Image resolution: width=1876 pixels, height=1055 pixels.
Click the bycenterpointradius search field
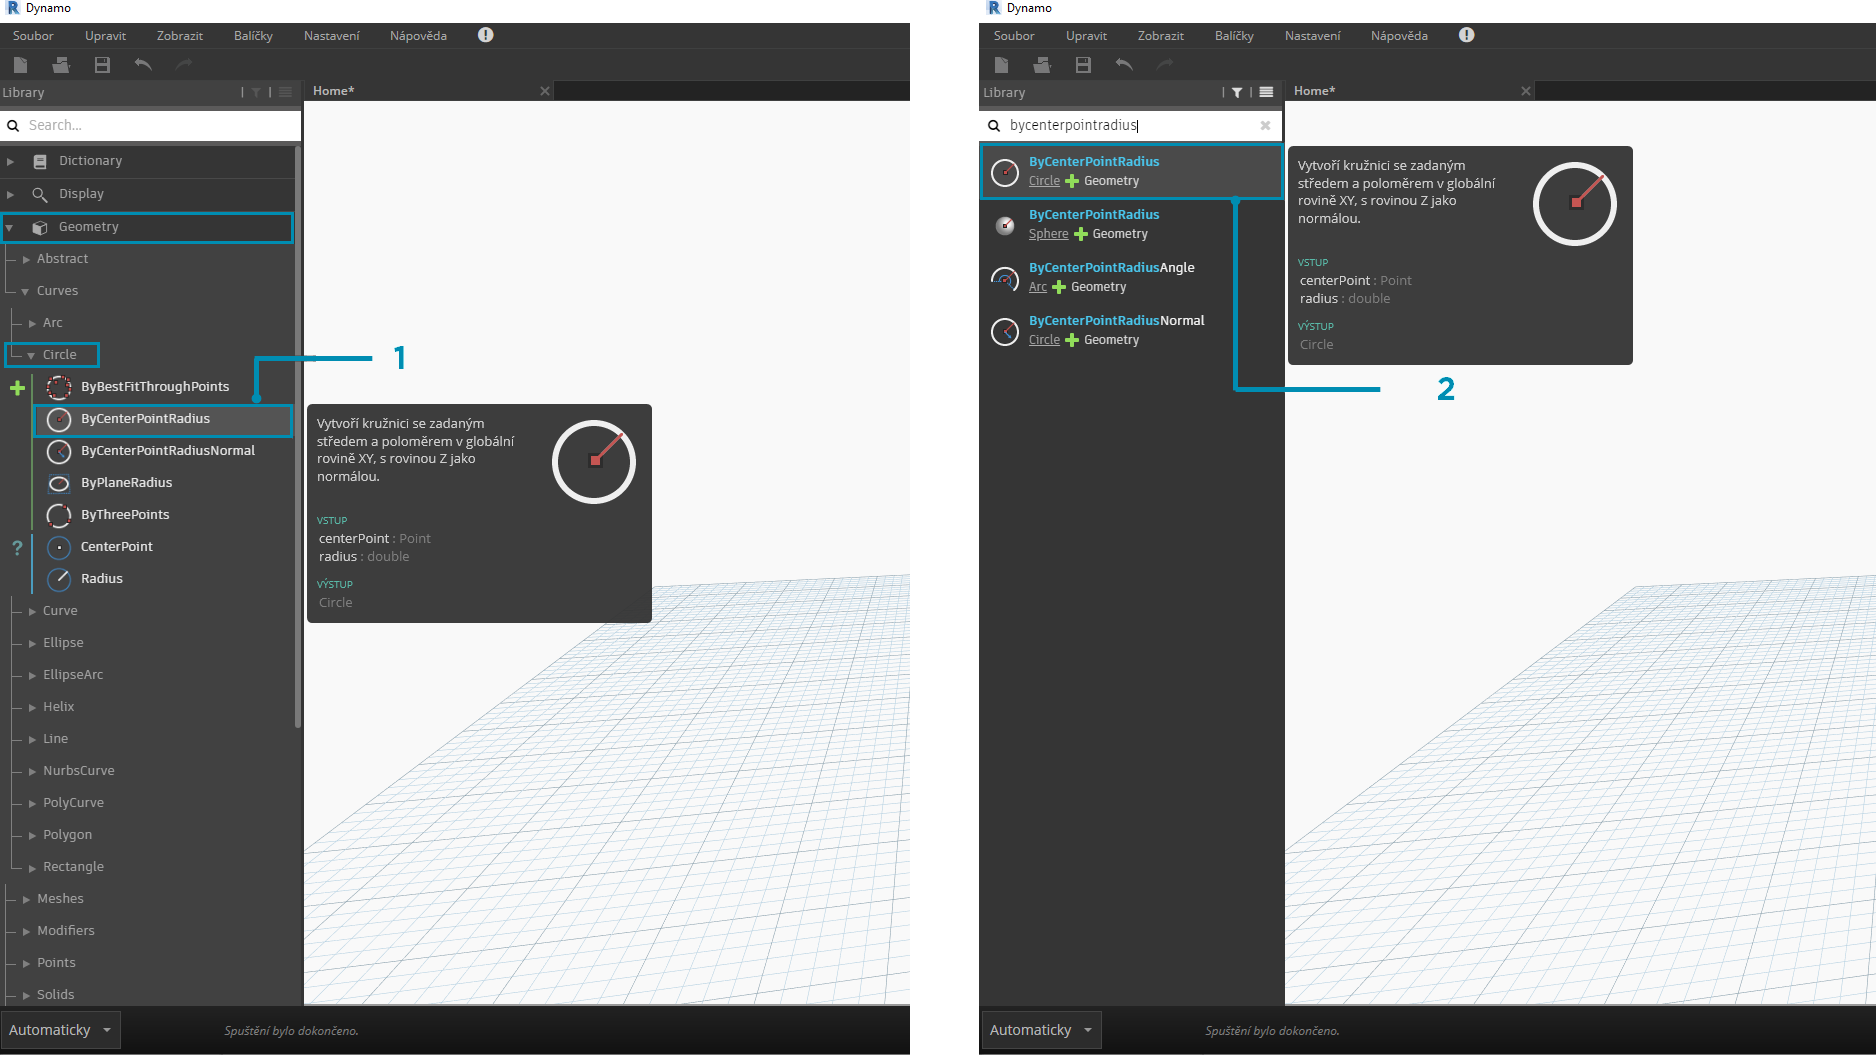(x=1130, y=125)
